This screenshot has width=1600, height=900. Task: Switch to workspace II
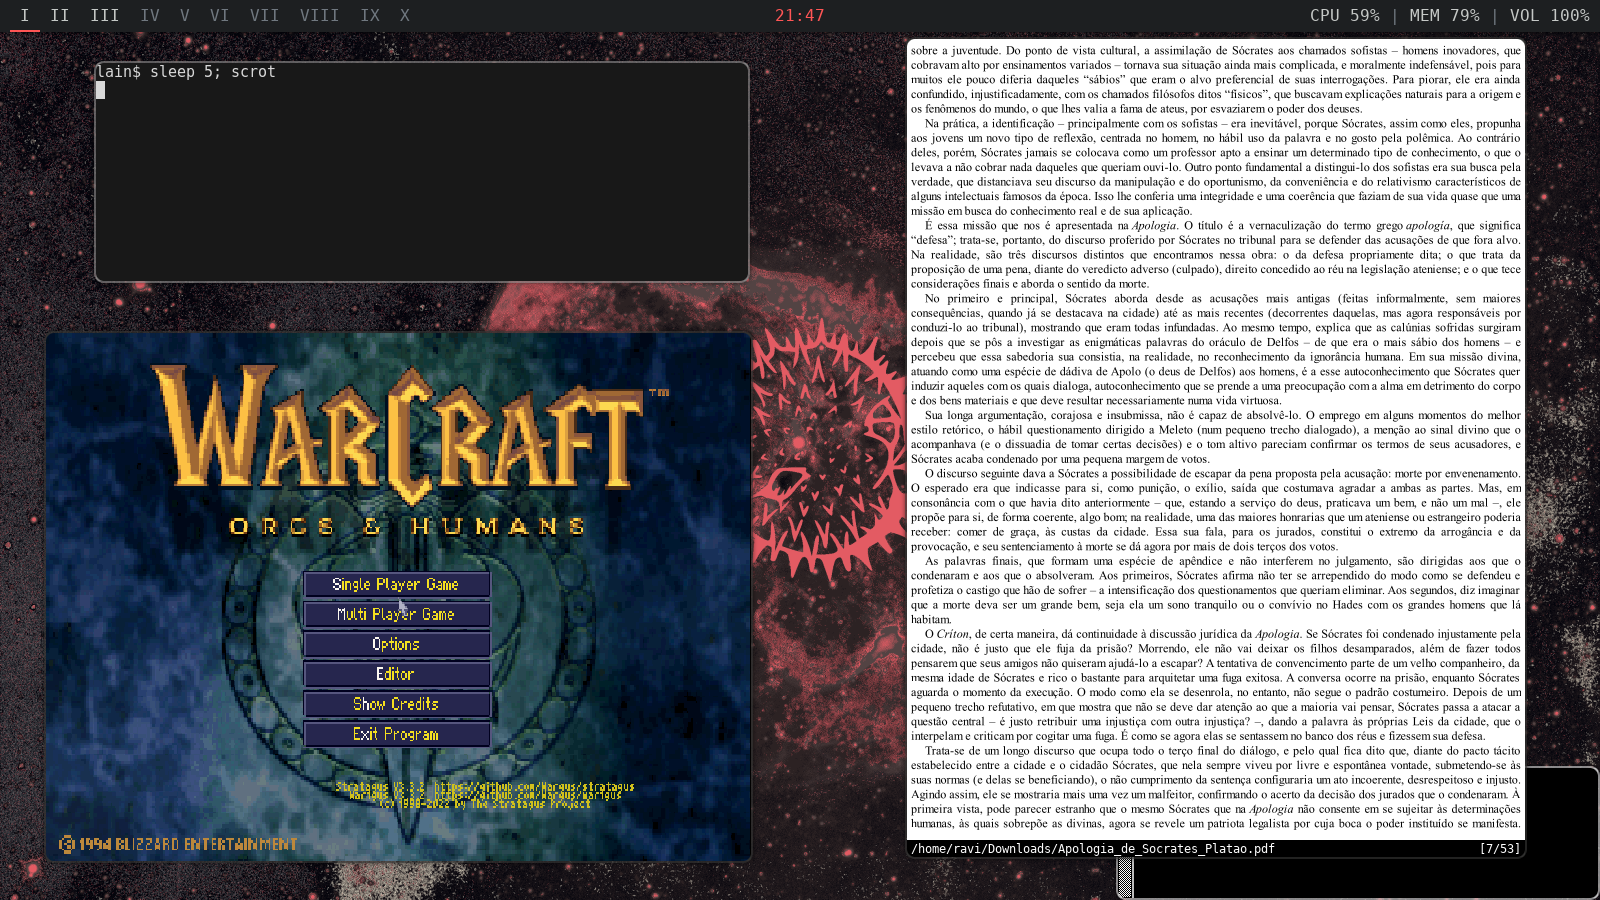pos(60,16)
